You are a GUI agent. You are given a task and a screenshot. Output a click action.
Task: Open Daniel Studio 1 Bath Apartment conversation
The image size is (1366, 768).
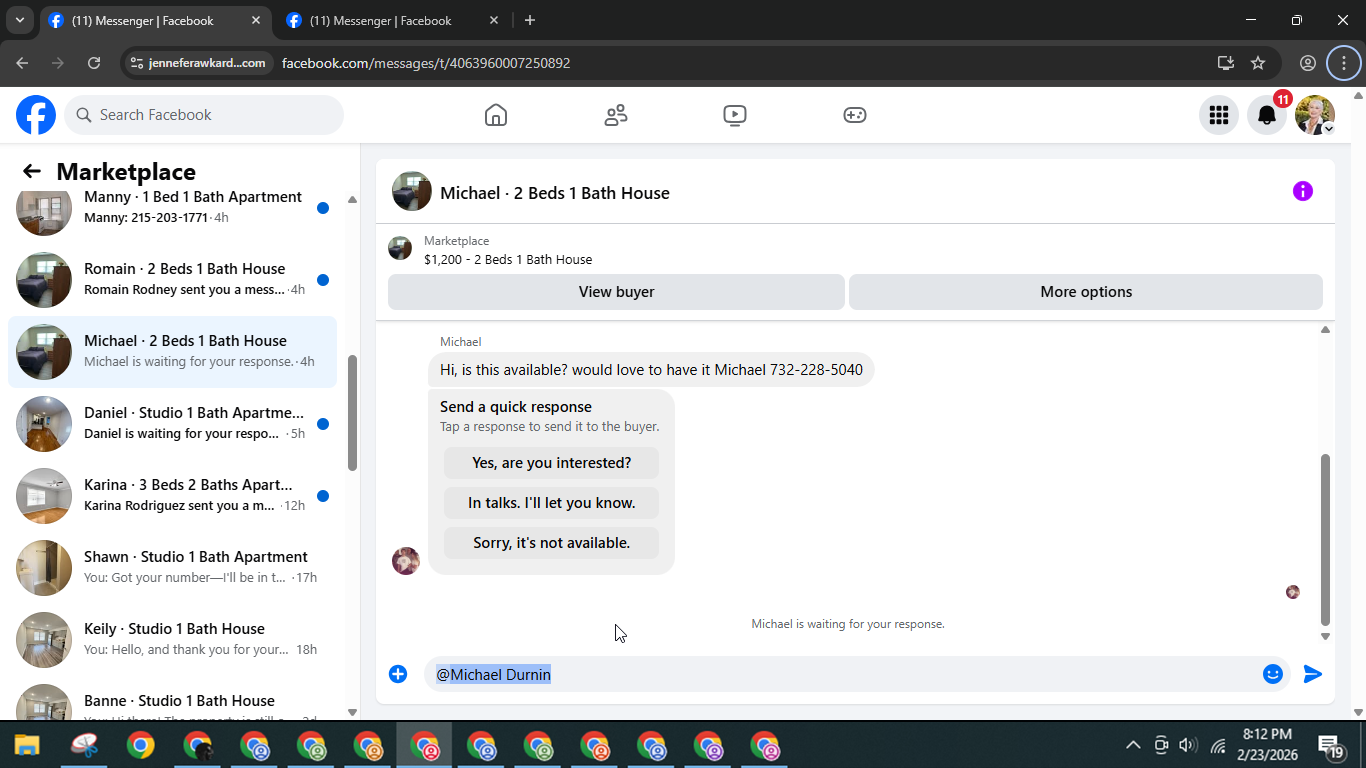[x=172, y=424]
